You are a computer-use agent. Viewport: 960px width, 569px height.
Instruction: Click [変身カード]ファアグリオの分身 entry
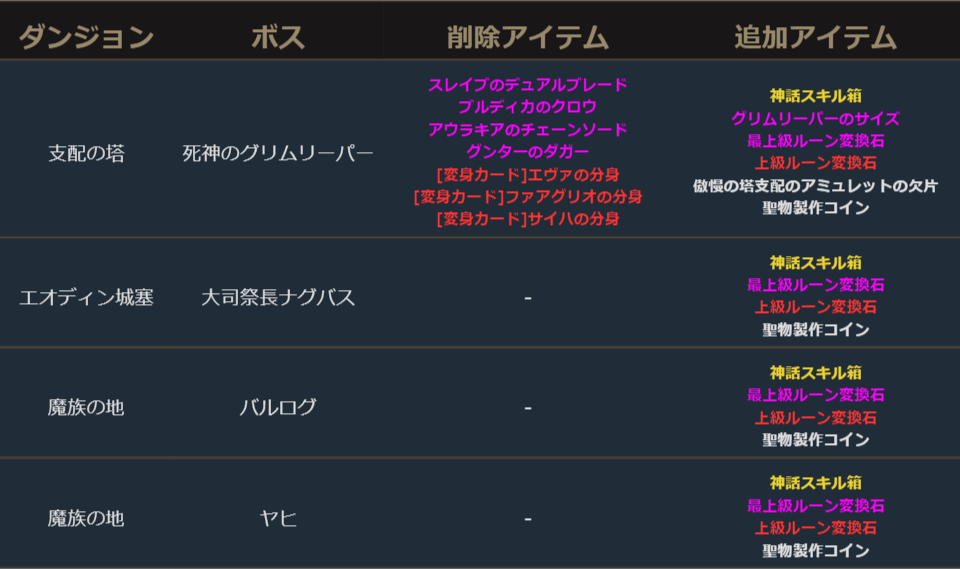[x=527, y=196]
